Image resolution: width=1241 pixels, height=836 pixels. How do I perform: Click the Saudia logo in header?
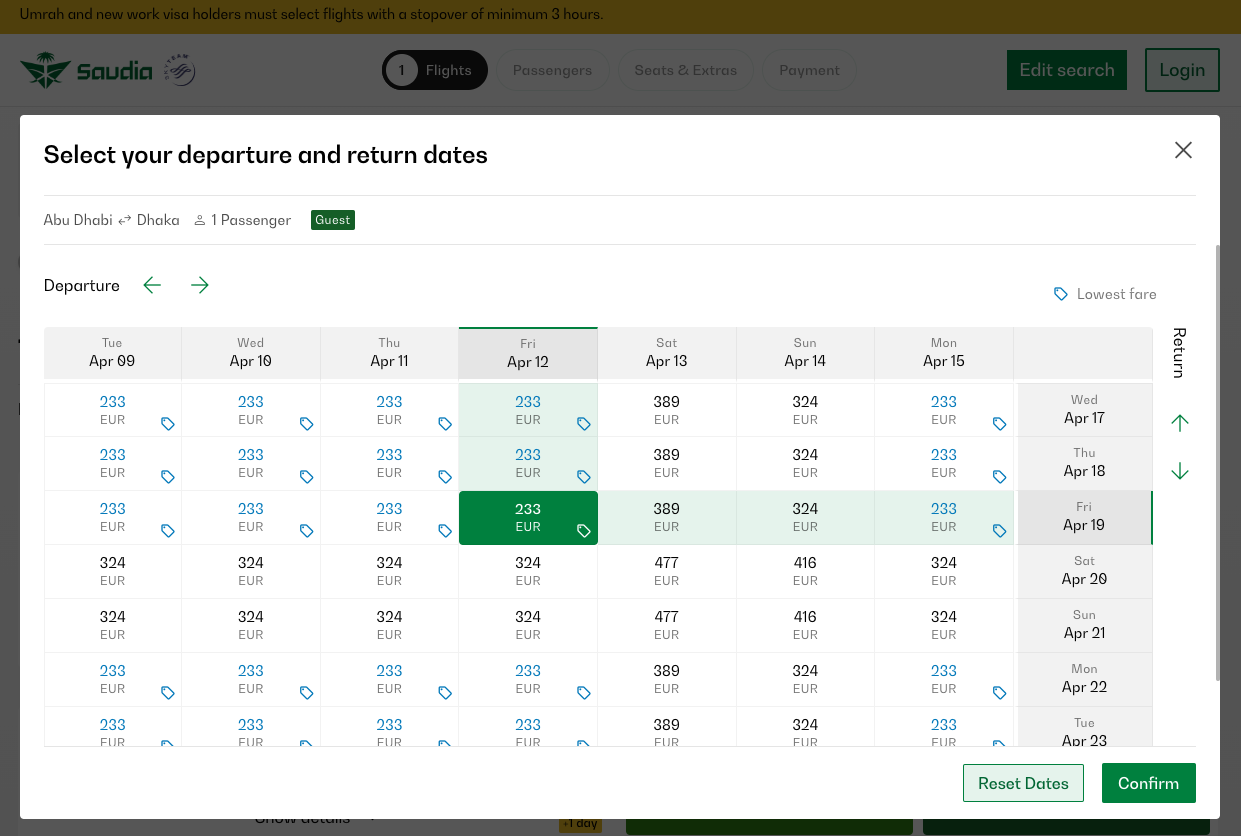coord(86,70)
